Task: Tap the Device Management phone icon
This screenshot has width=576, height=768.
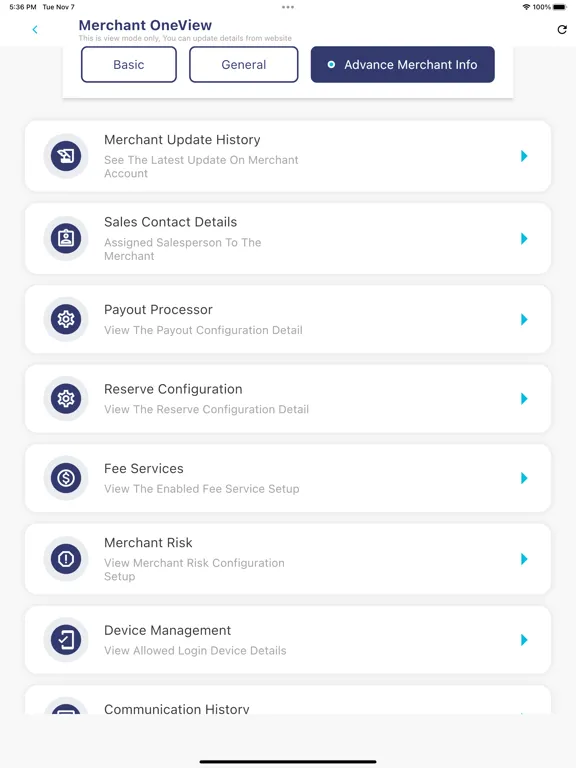Action: tap(66, 639)
